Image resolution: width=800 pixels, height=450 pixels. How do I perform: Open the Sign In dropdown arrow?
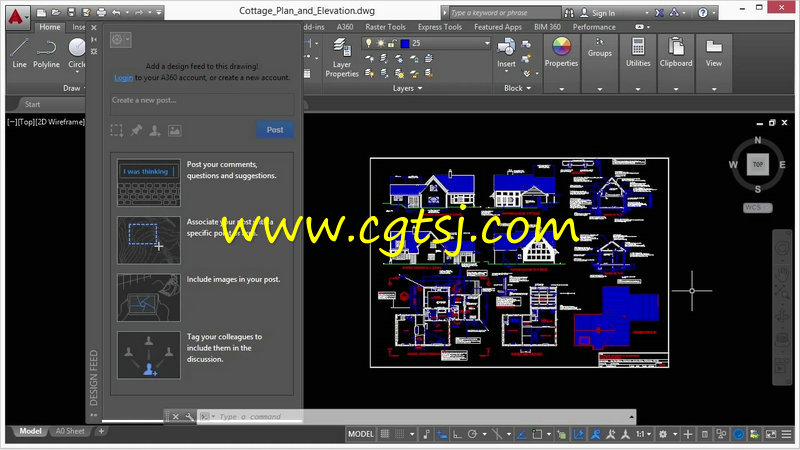647,13
